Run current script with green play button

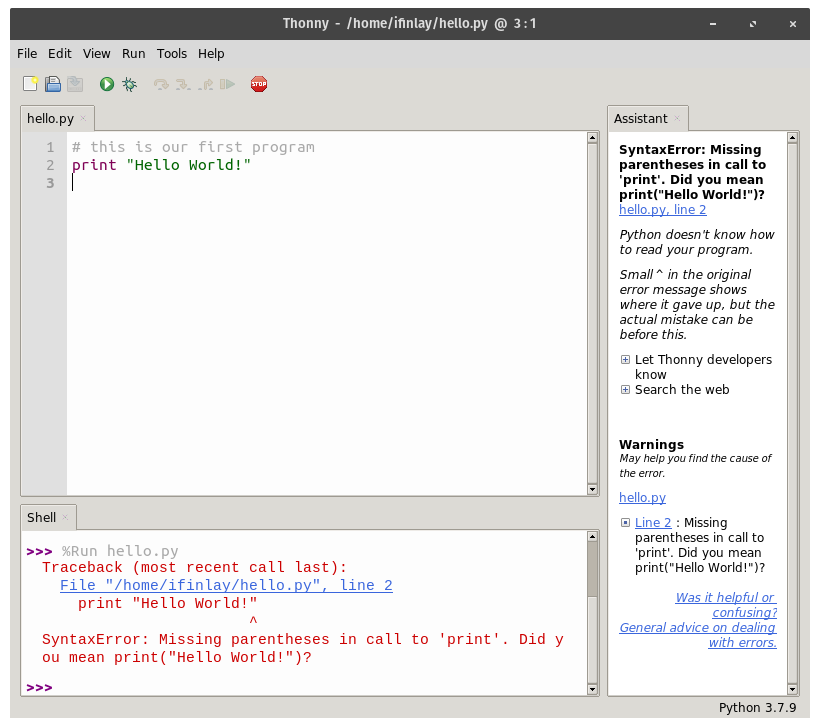[x=107, y=84]
